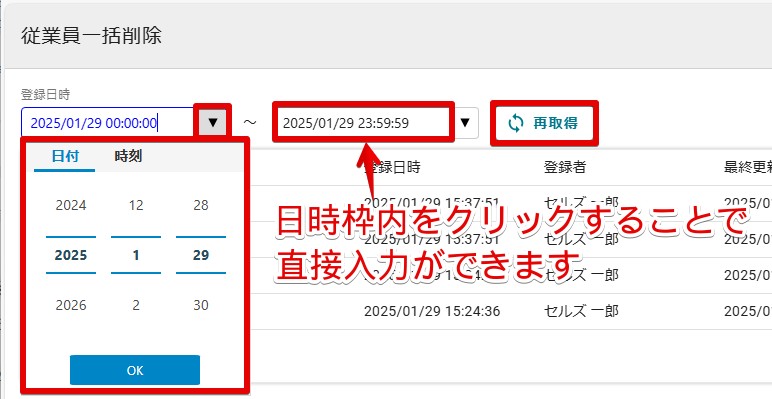Select month 12 in the picker

(136, 205)
